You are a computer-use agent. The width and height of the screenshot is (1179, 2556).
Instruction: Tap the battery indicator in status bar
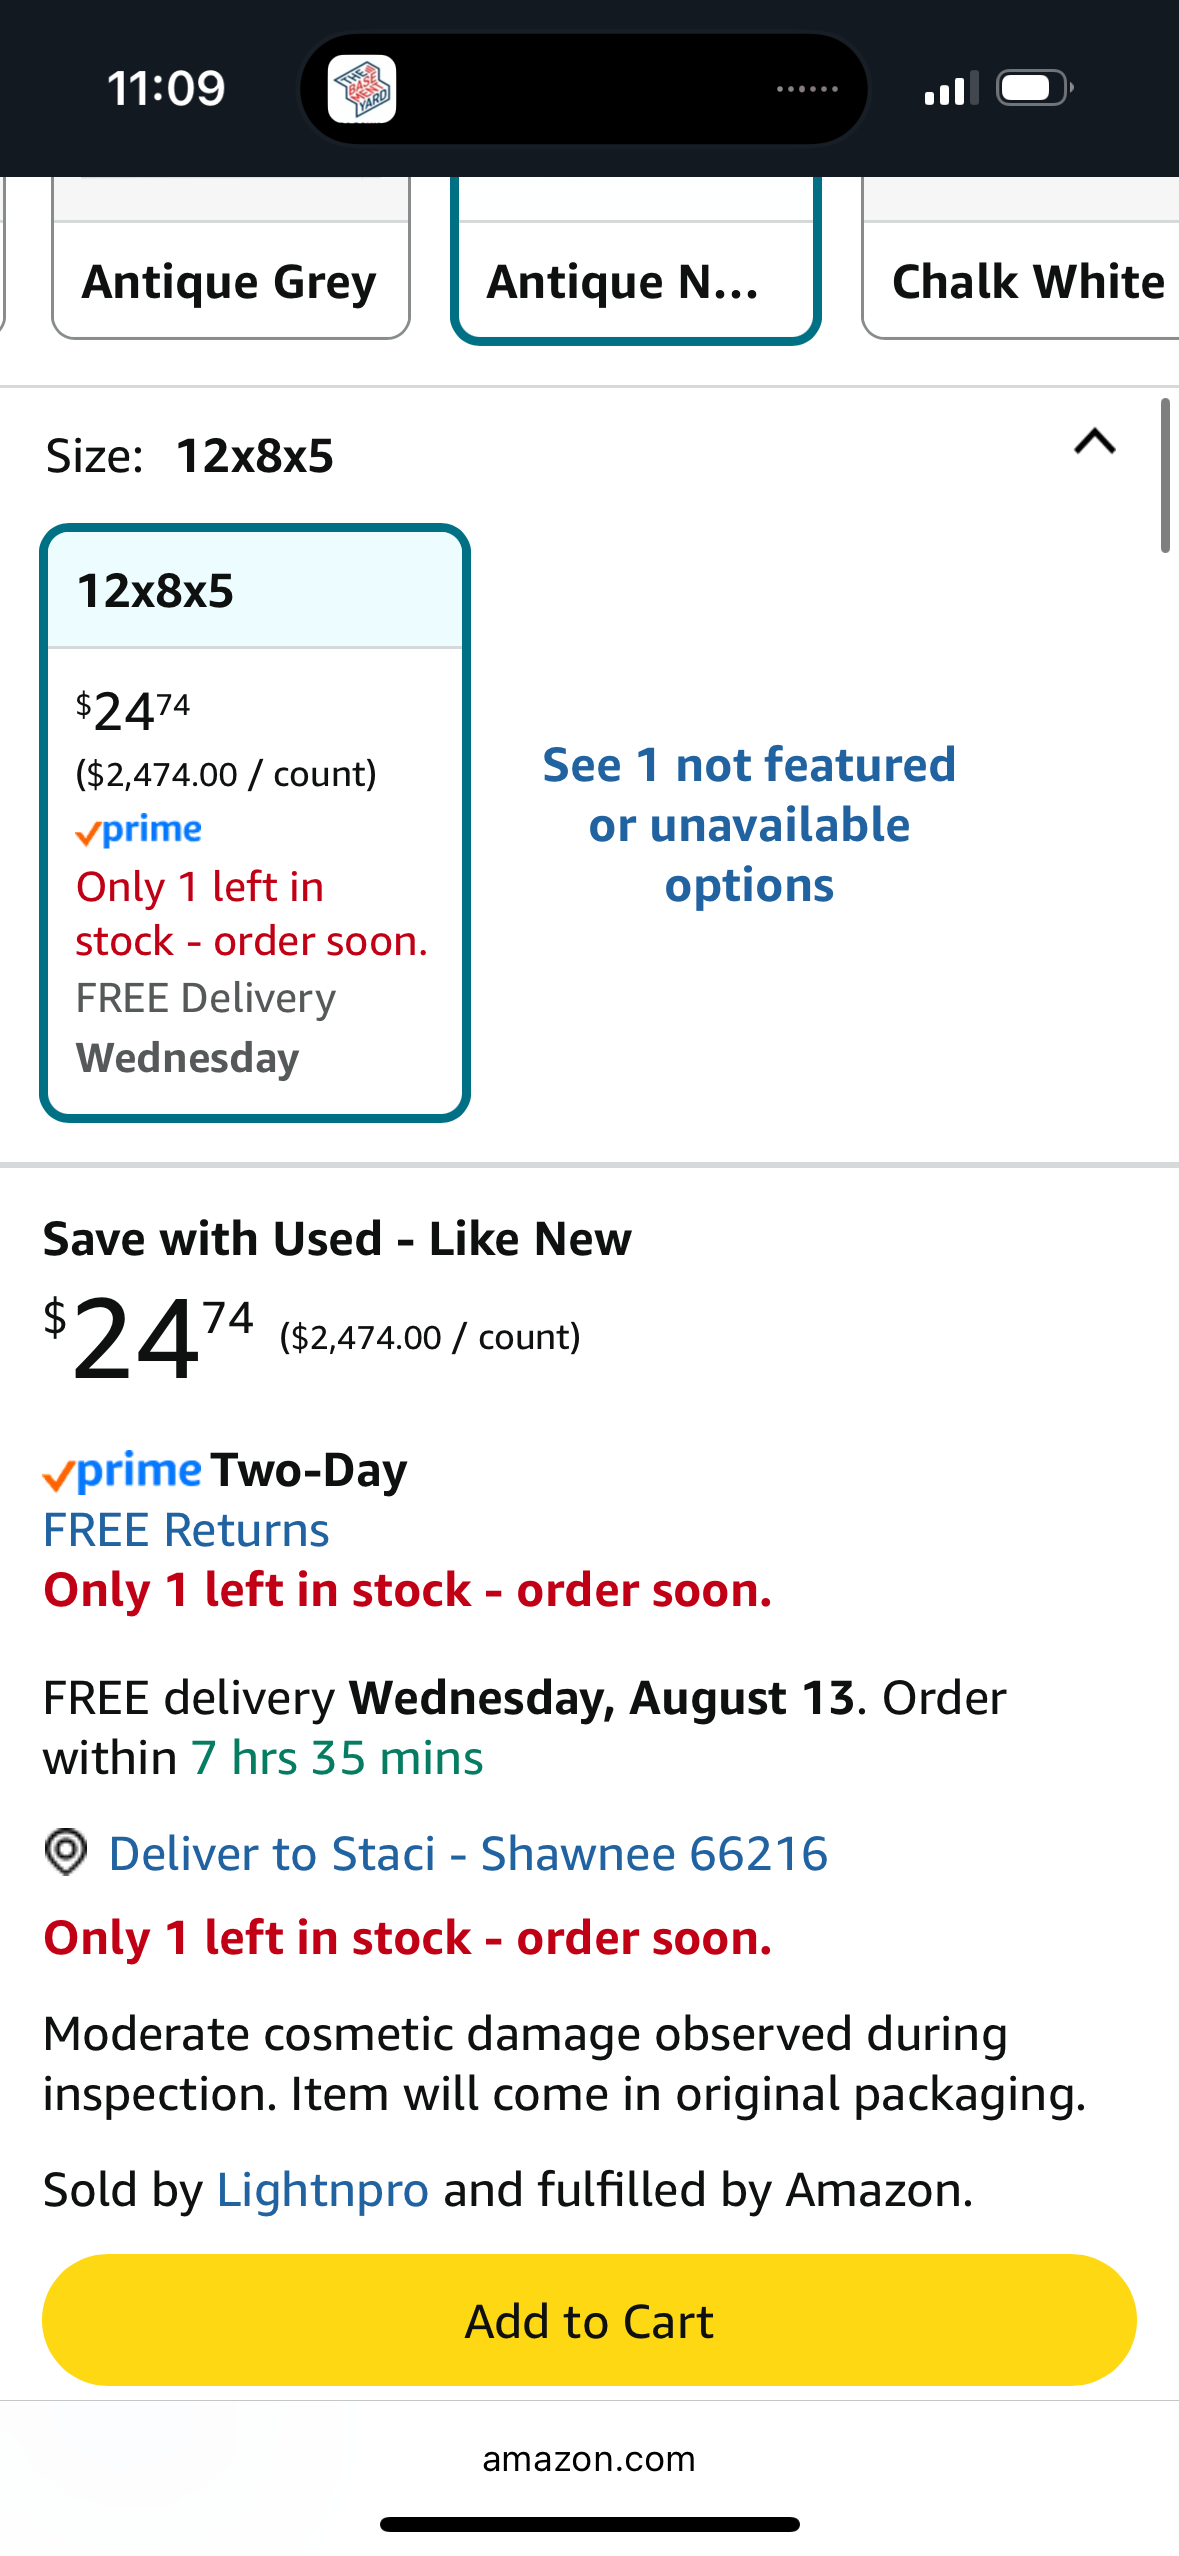[1035, 89]
